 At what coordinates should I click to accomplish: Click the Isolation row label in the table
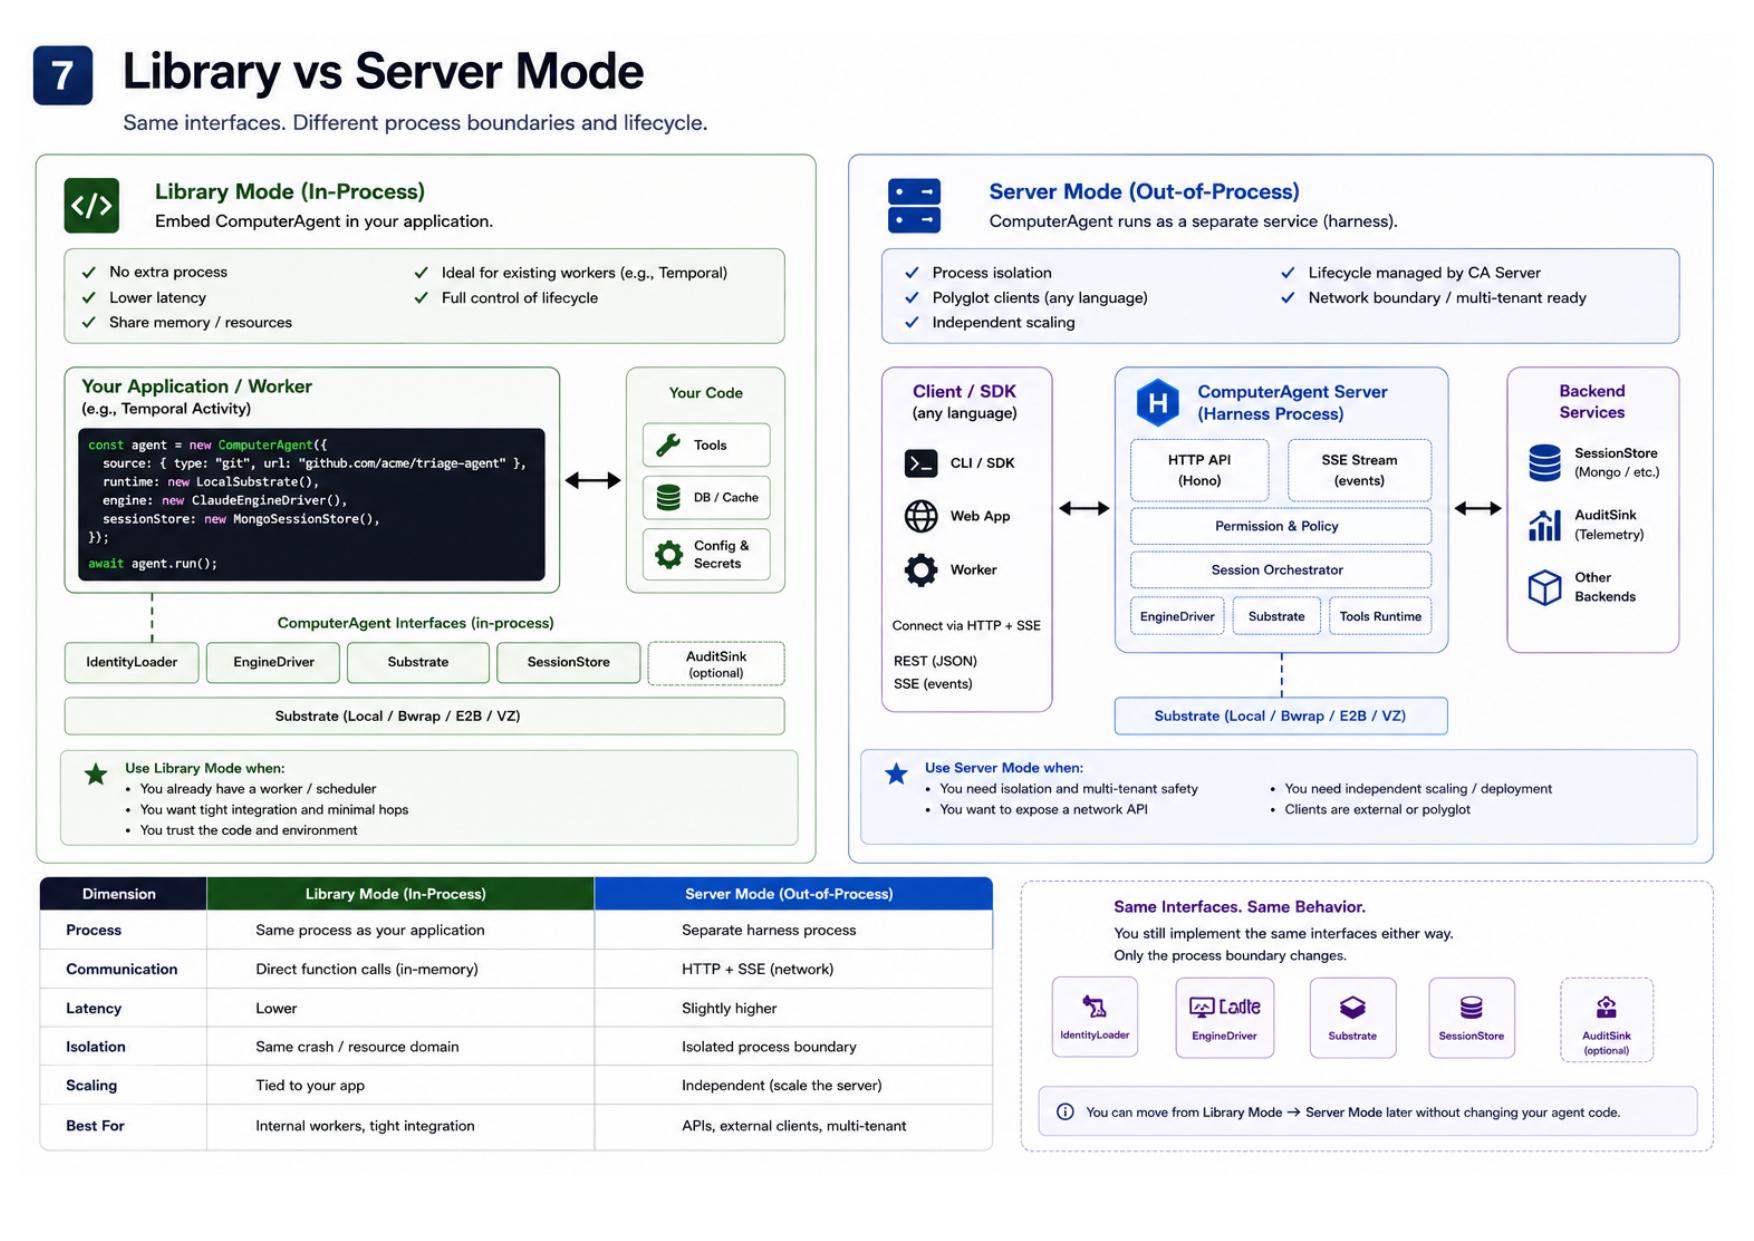point(96,1047)
